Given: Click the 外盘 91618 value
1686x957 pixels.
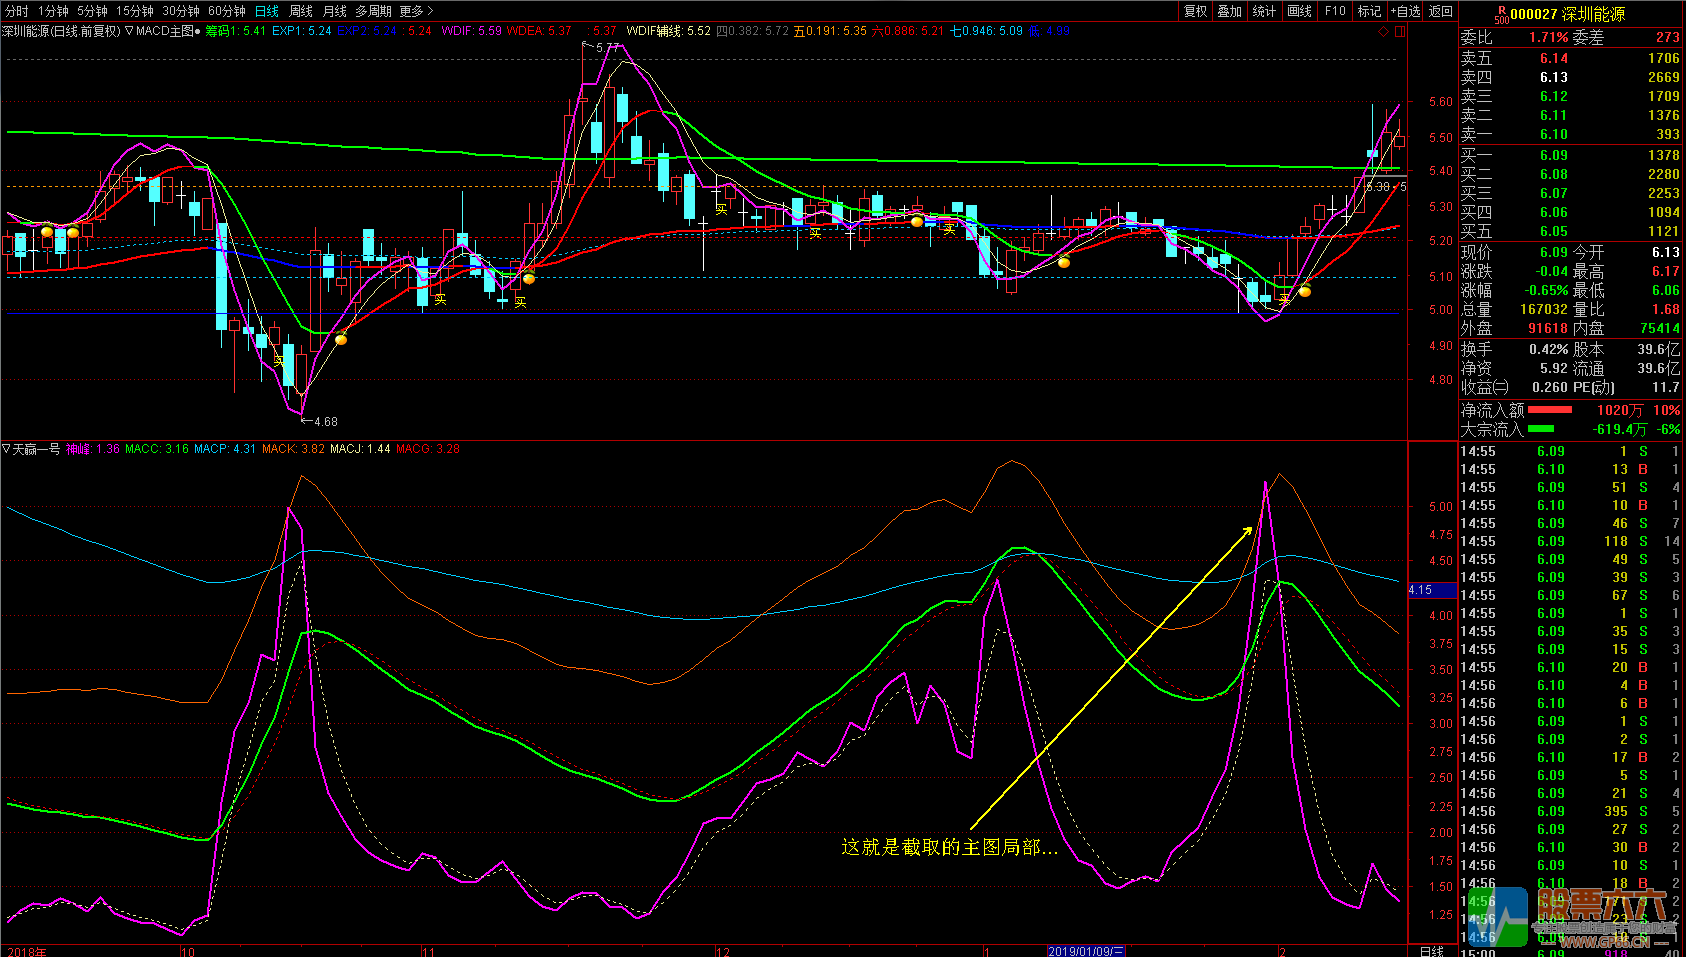Looking at the screenshot, I should (x=1547, y=329).
